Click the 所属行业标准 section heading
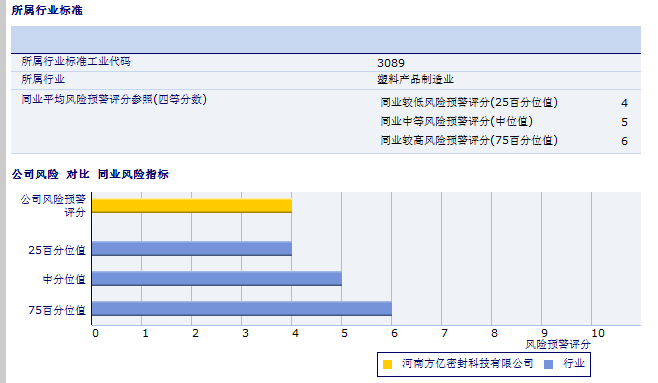Viewport: 658px width, 383px height. (x=47, y=10)
